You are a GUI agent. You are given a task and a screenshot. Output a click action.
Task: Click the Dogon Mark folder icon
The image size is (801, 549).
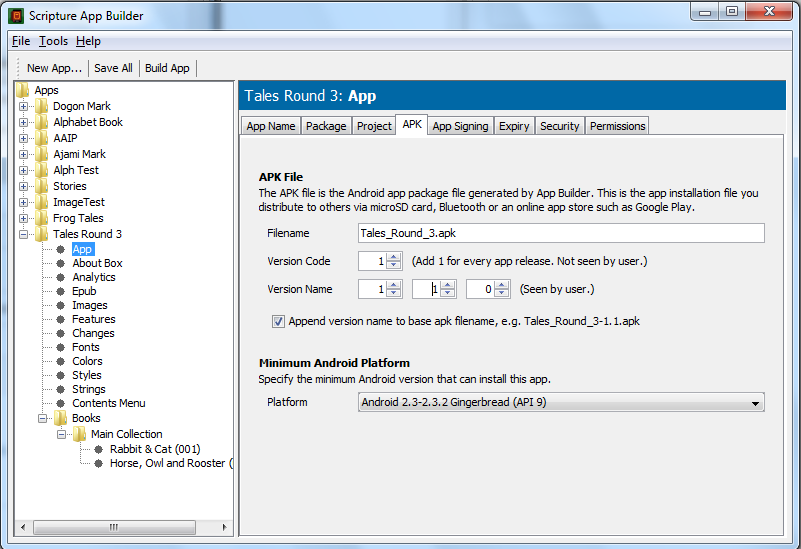tap(42, 106)
